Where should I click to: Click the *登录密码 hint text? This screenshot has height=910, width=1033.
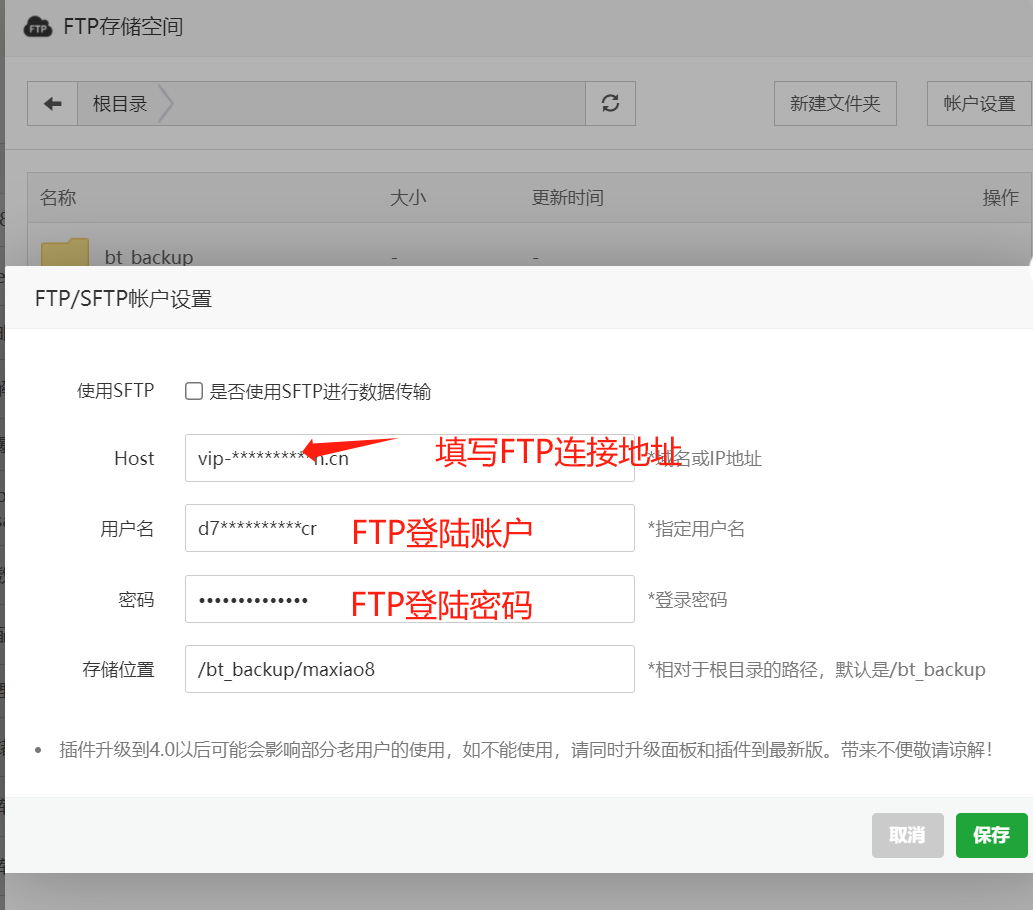coord(687,600)
